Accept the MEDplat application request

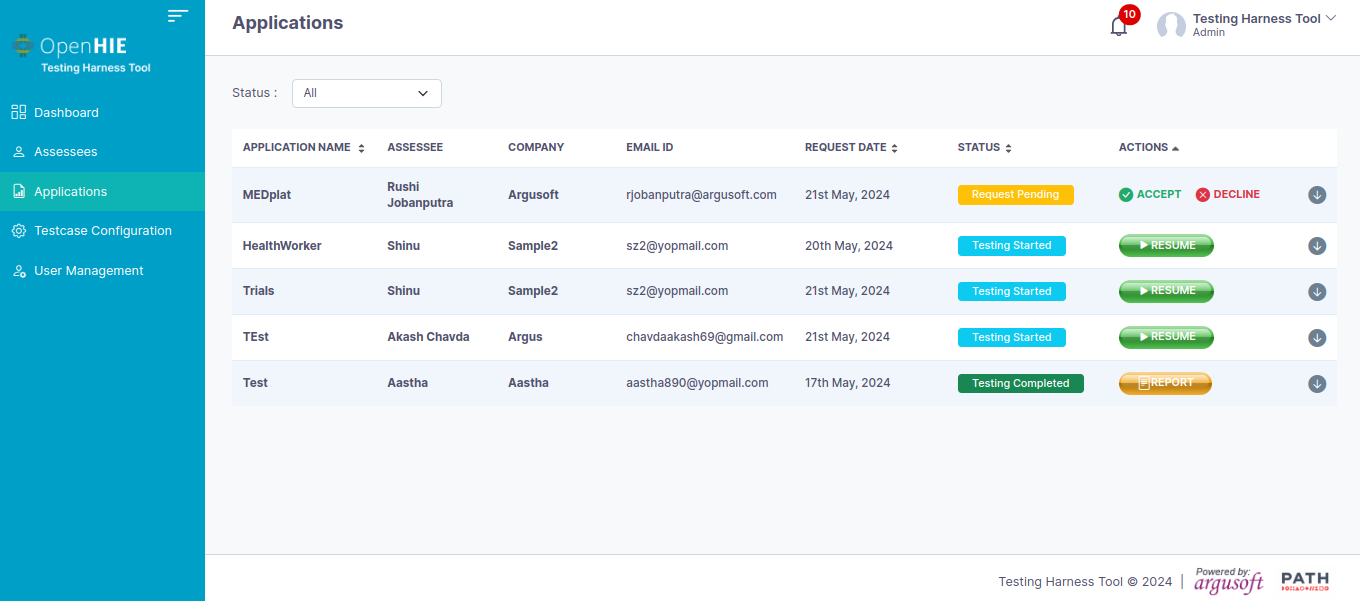coord(1150,194)
